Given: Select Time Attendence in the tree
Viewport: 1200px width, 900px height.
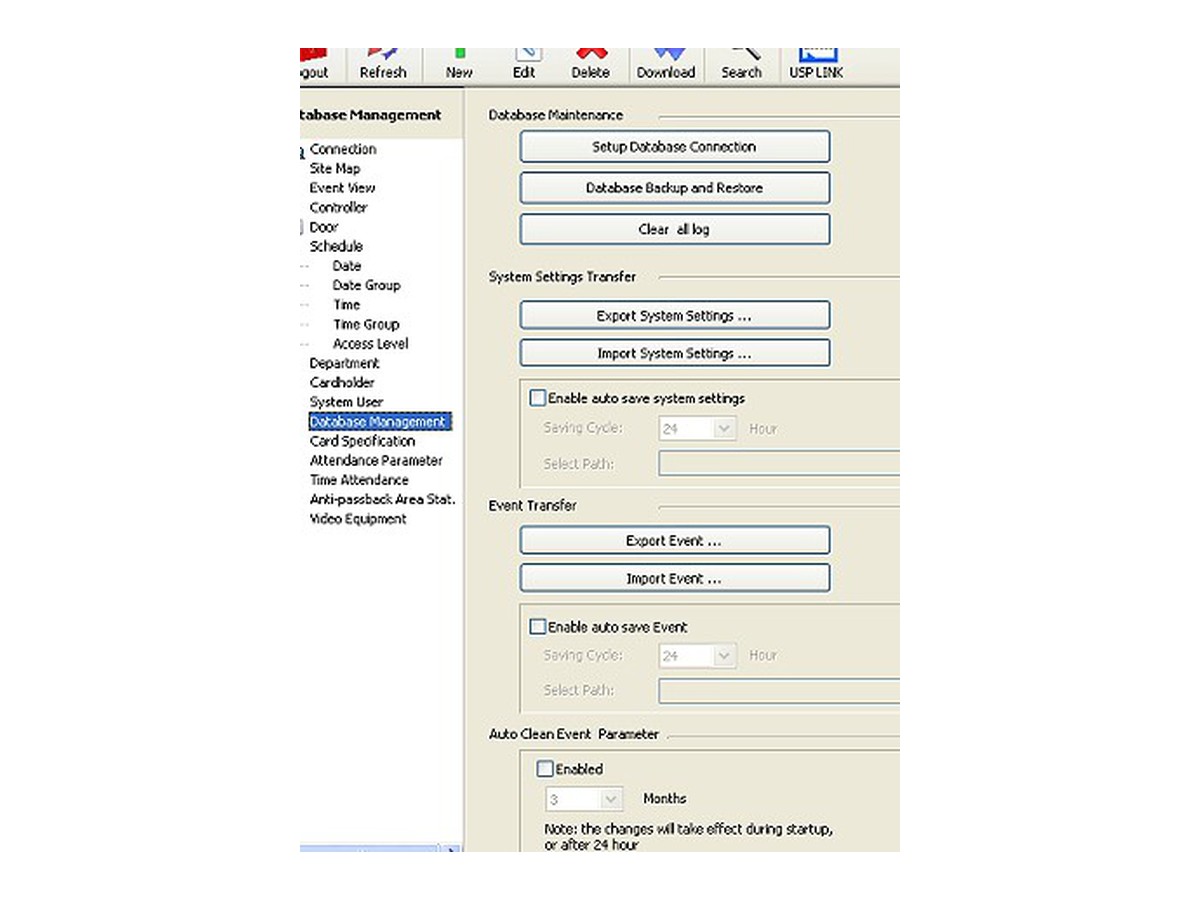Looking at the screenshot, I should click(x=359, y=480).
